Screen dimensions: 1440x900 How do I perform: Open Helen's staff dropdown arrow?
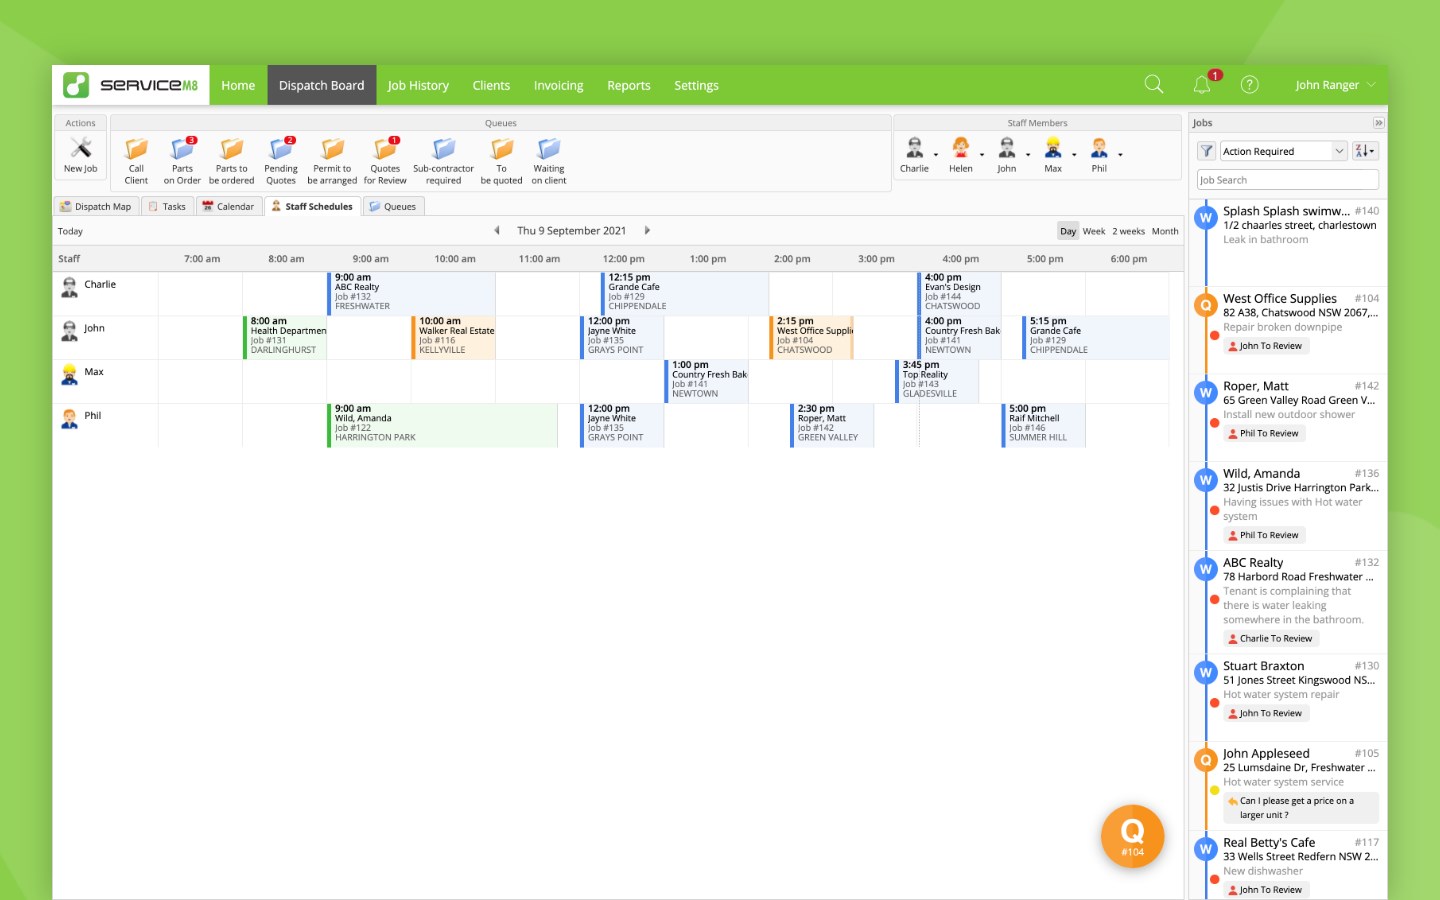click(x=982, y=155)
